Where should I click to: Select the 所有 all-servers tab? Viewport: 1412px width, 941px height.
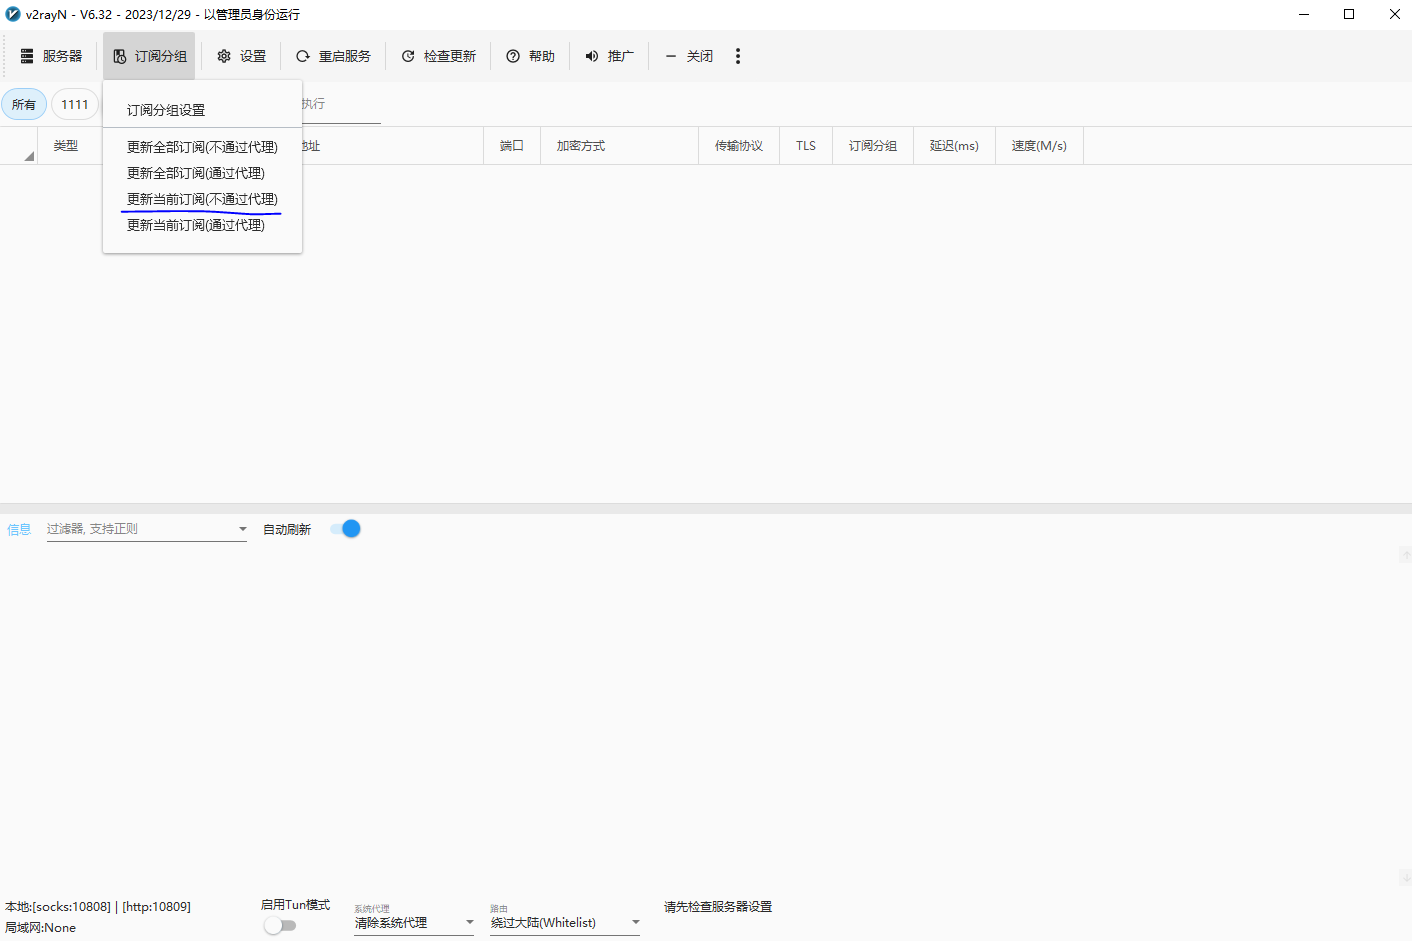24,104
